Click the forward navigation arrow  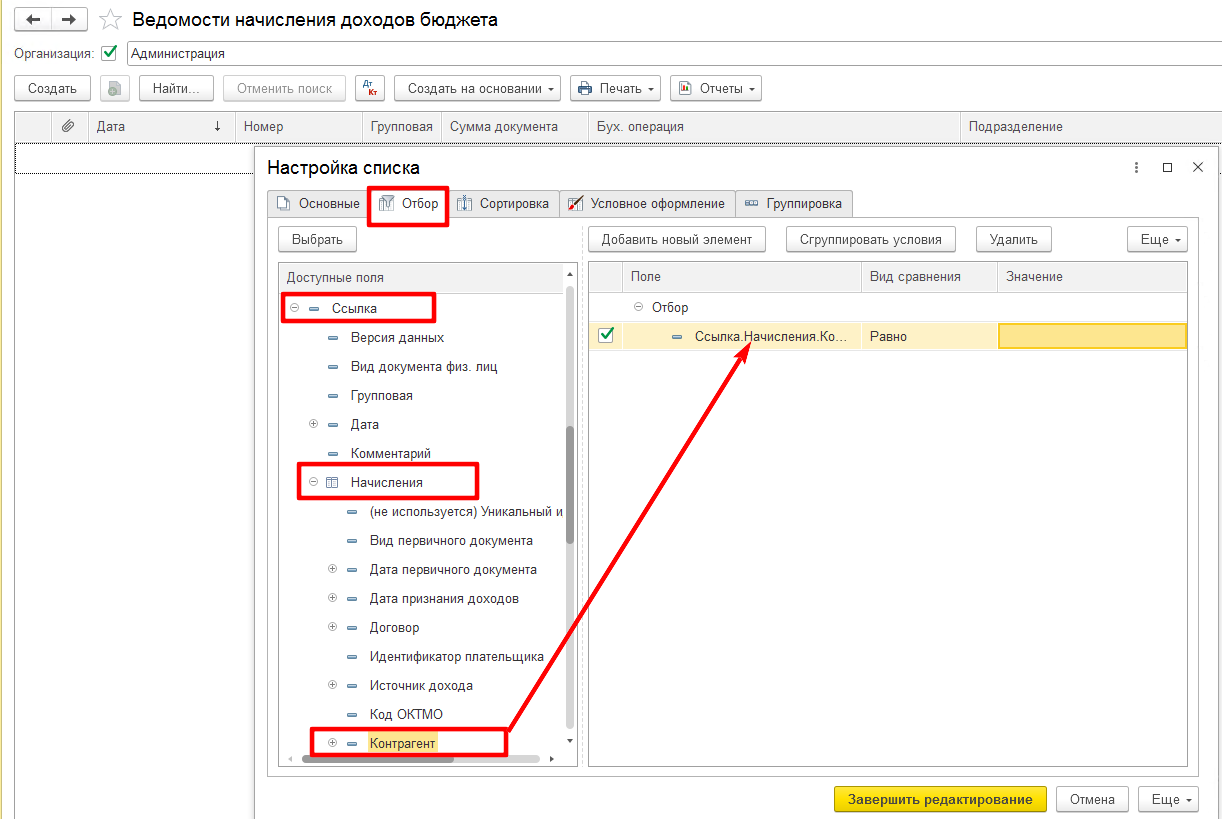click(69, 19)
